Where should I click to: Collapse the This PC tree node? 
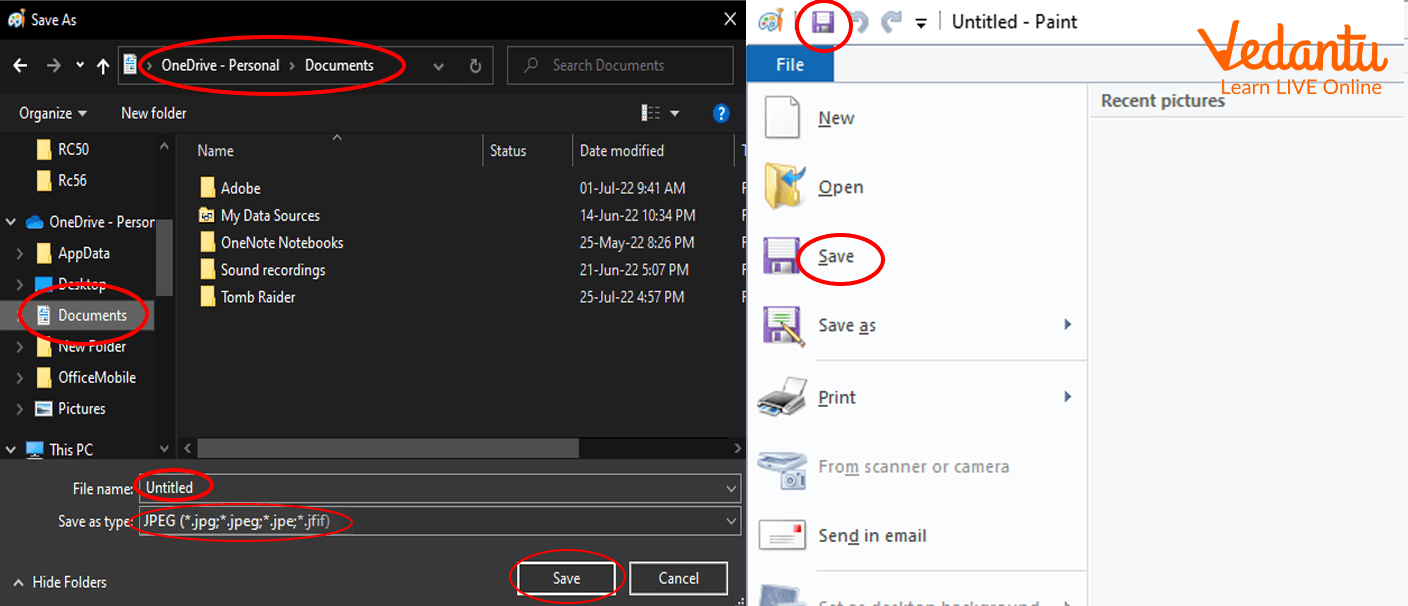coord(12,450)
